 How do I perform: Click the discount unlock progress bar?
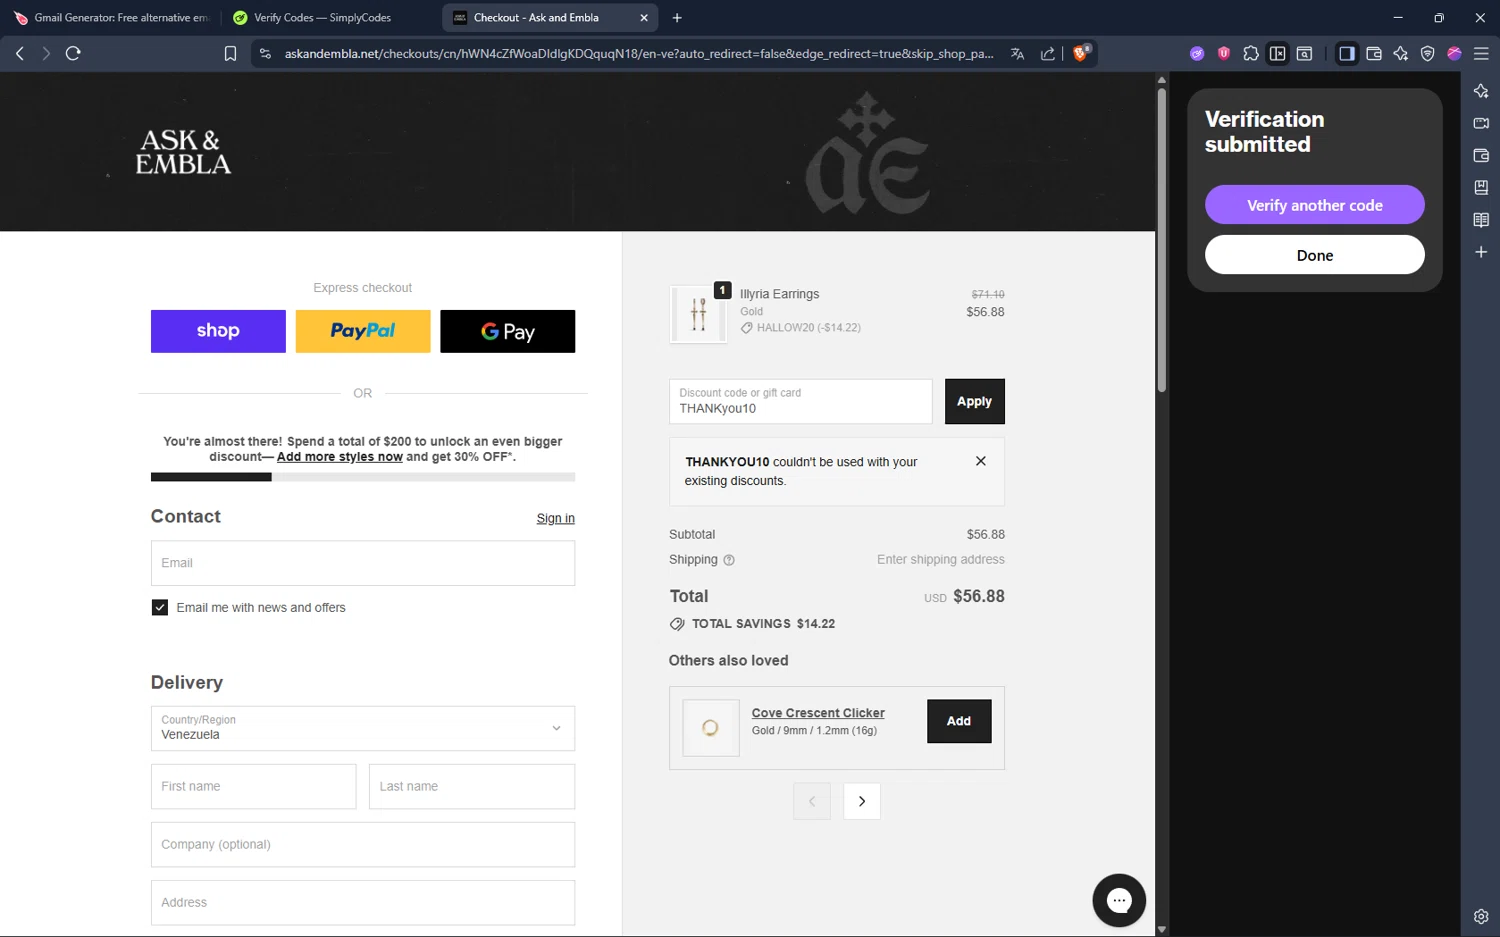click(363, 477)
